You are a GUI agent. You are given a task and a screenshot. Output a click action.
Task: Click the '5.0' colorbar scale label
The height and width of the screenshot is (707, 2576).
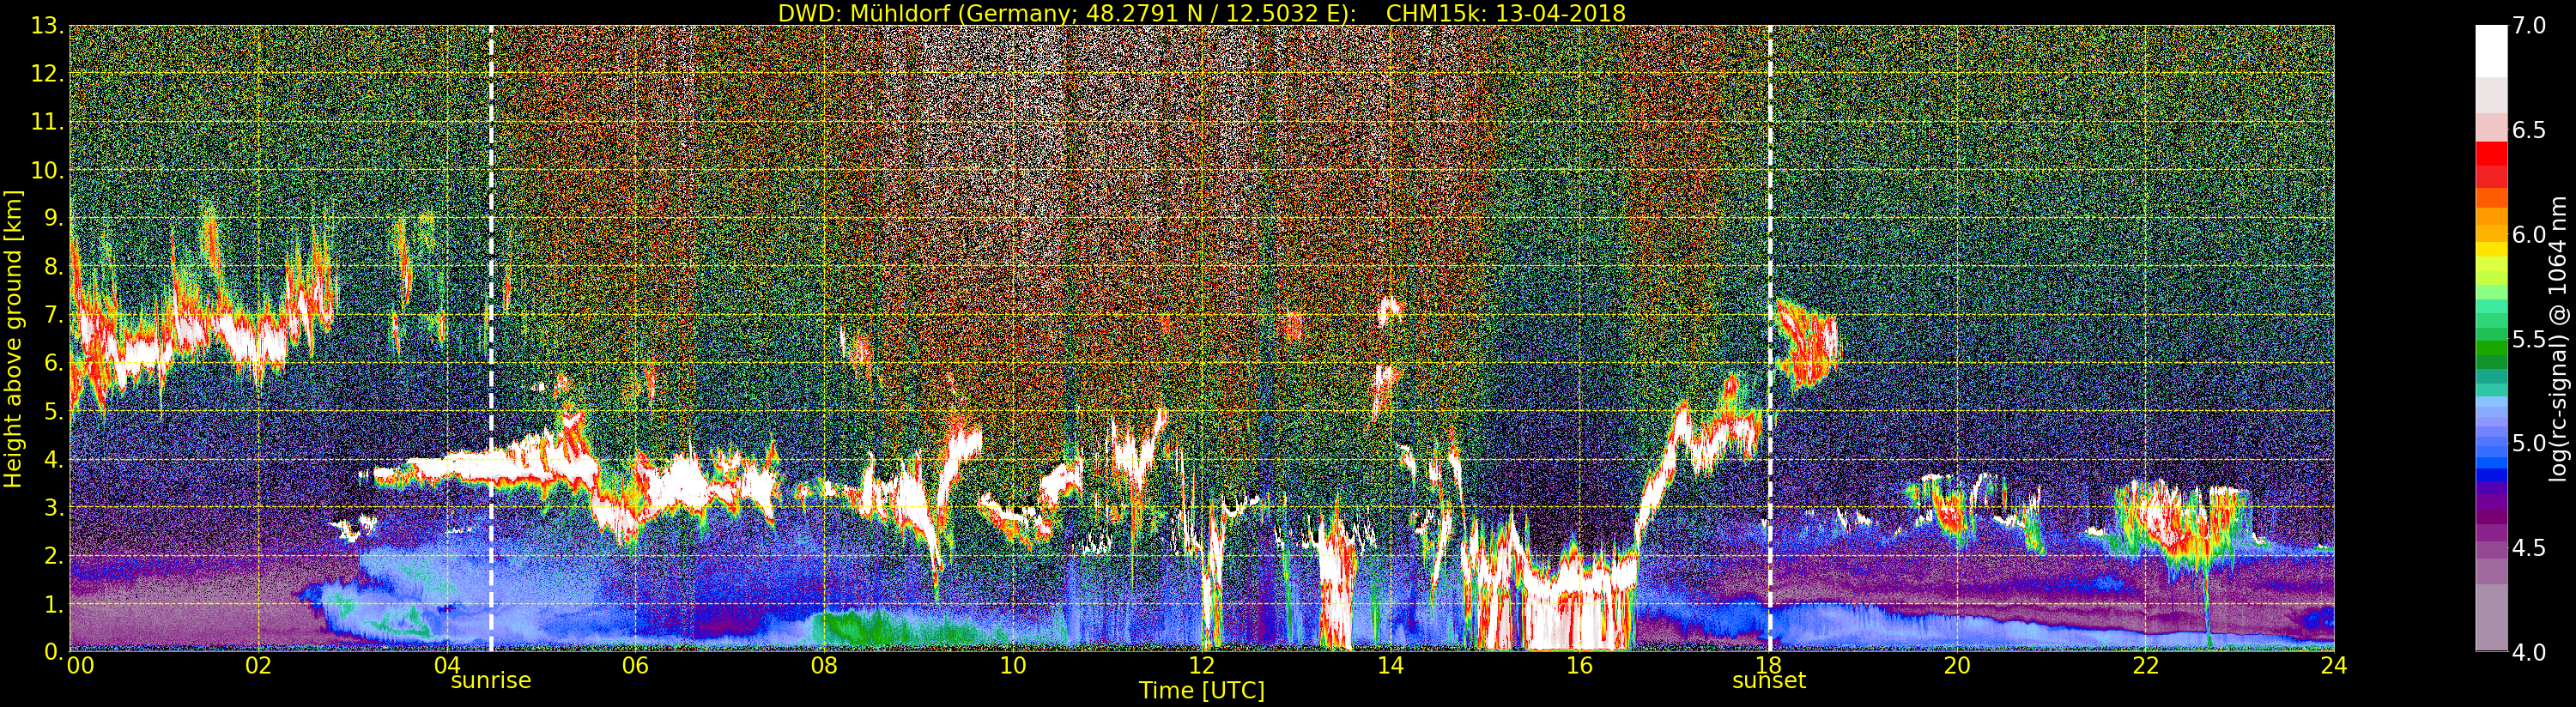point(2529,443)
